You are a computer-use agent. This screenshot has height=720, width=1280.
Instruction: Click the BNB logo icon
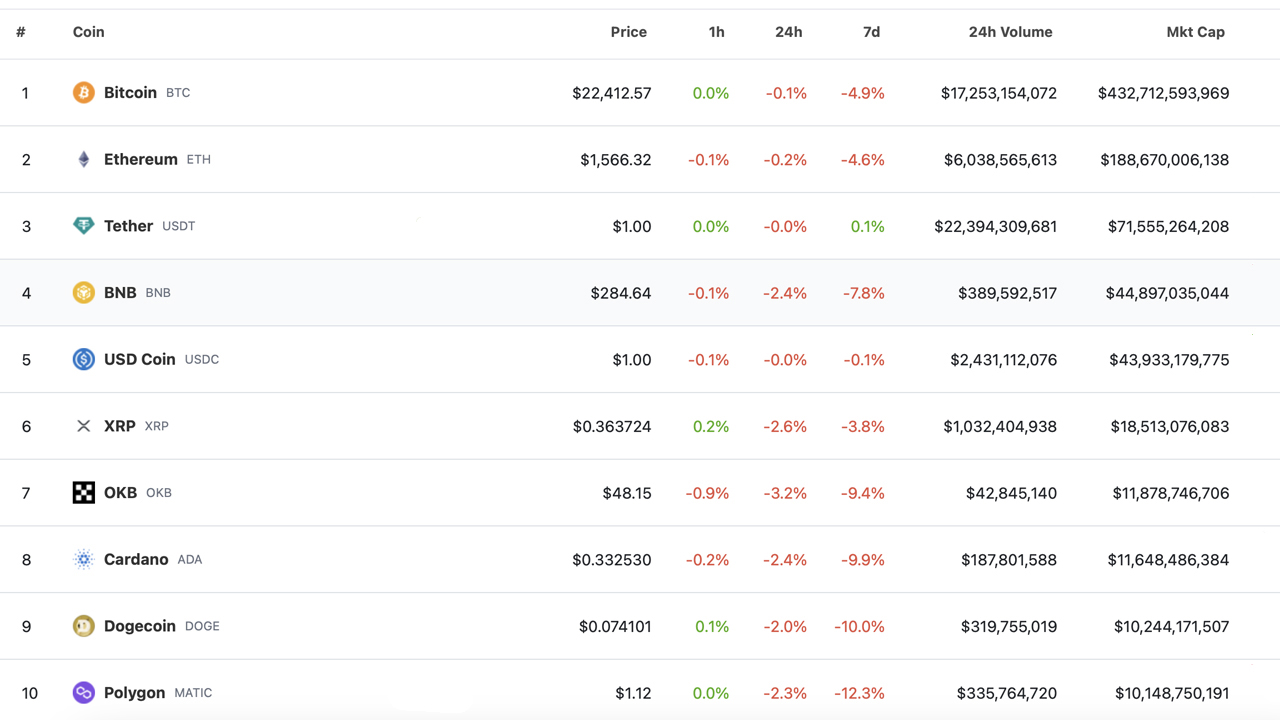(84, 293)
